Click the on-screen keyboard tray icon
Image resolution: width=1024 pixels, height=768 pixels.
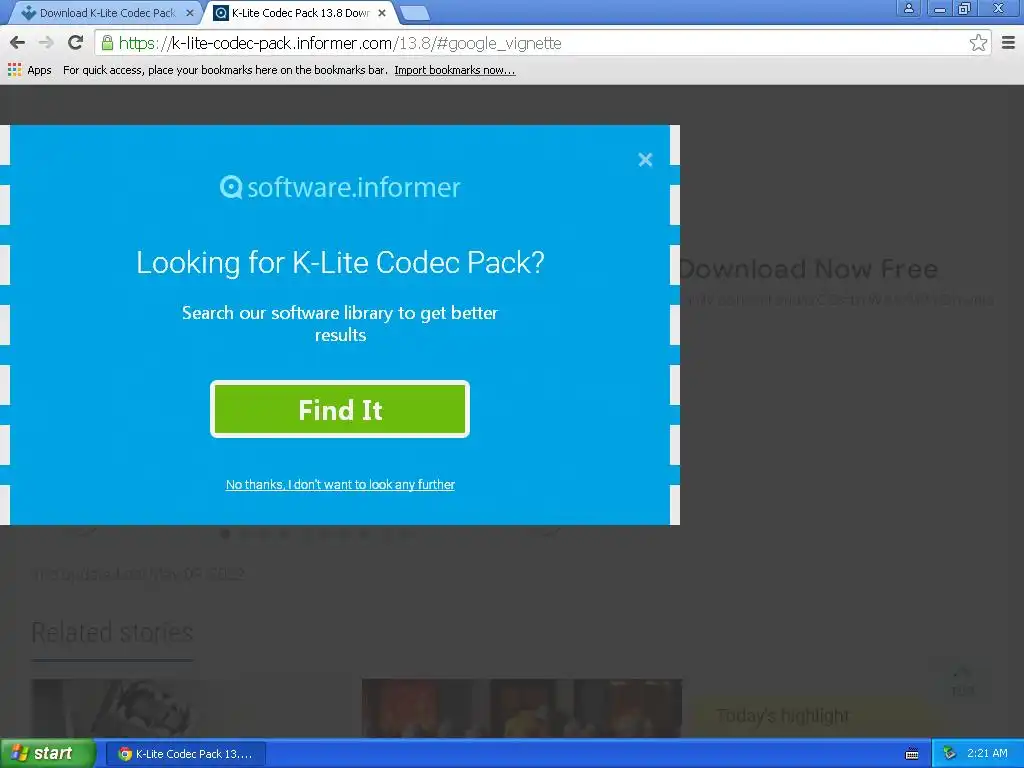[912, 754]
